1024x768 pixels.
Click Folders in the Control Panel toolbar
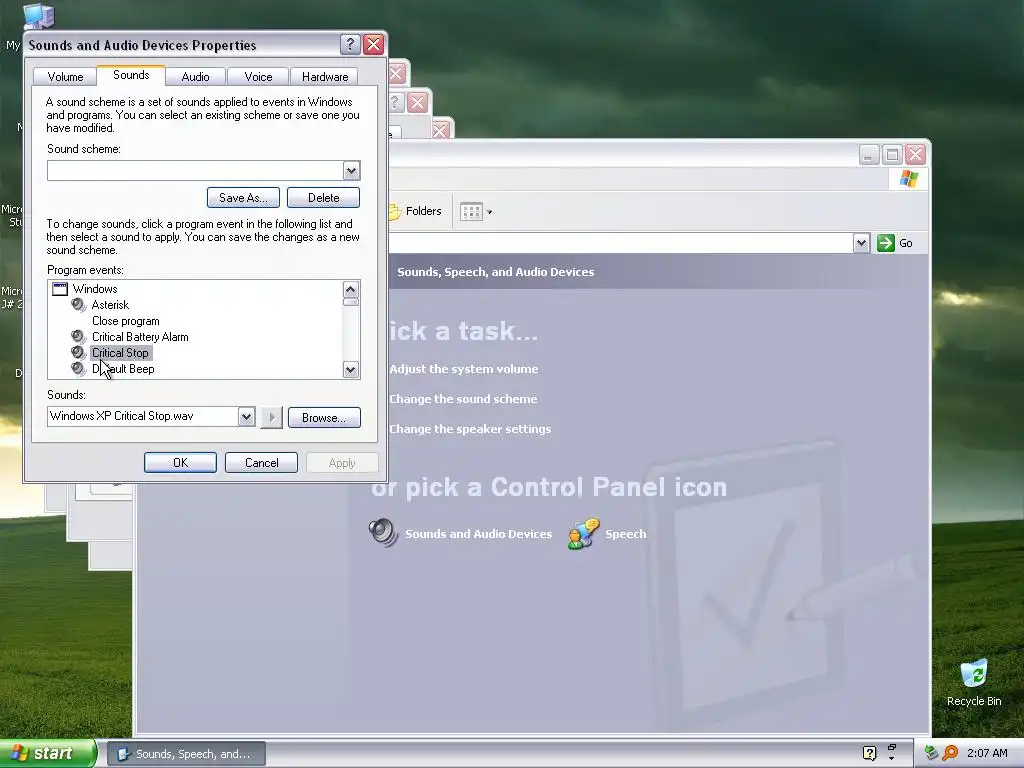click(x=417, y=211)
